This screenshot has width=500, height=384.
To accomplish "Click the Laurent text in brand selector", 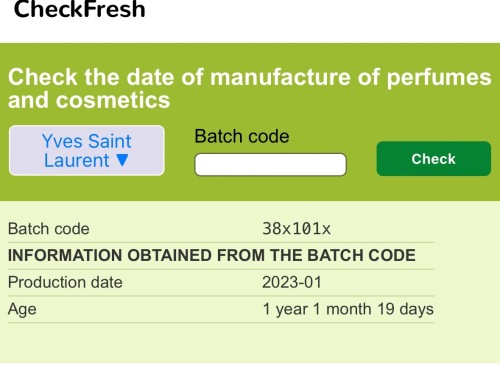I will (77, 160).
